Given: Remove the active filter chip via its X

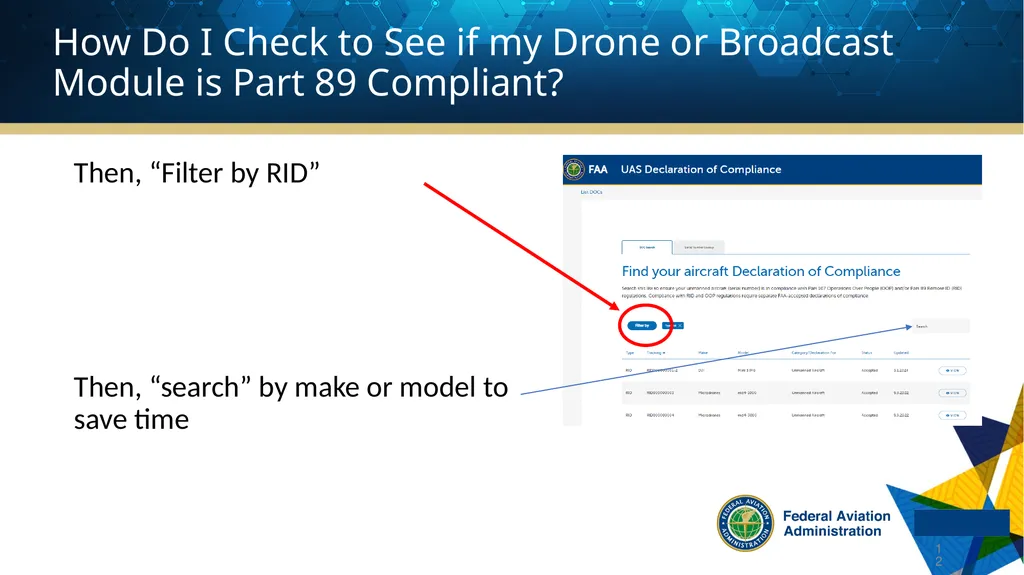Looking at the screenshot, I should [679, 325].
